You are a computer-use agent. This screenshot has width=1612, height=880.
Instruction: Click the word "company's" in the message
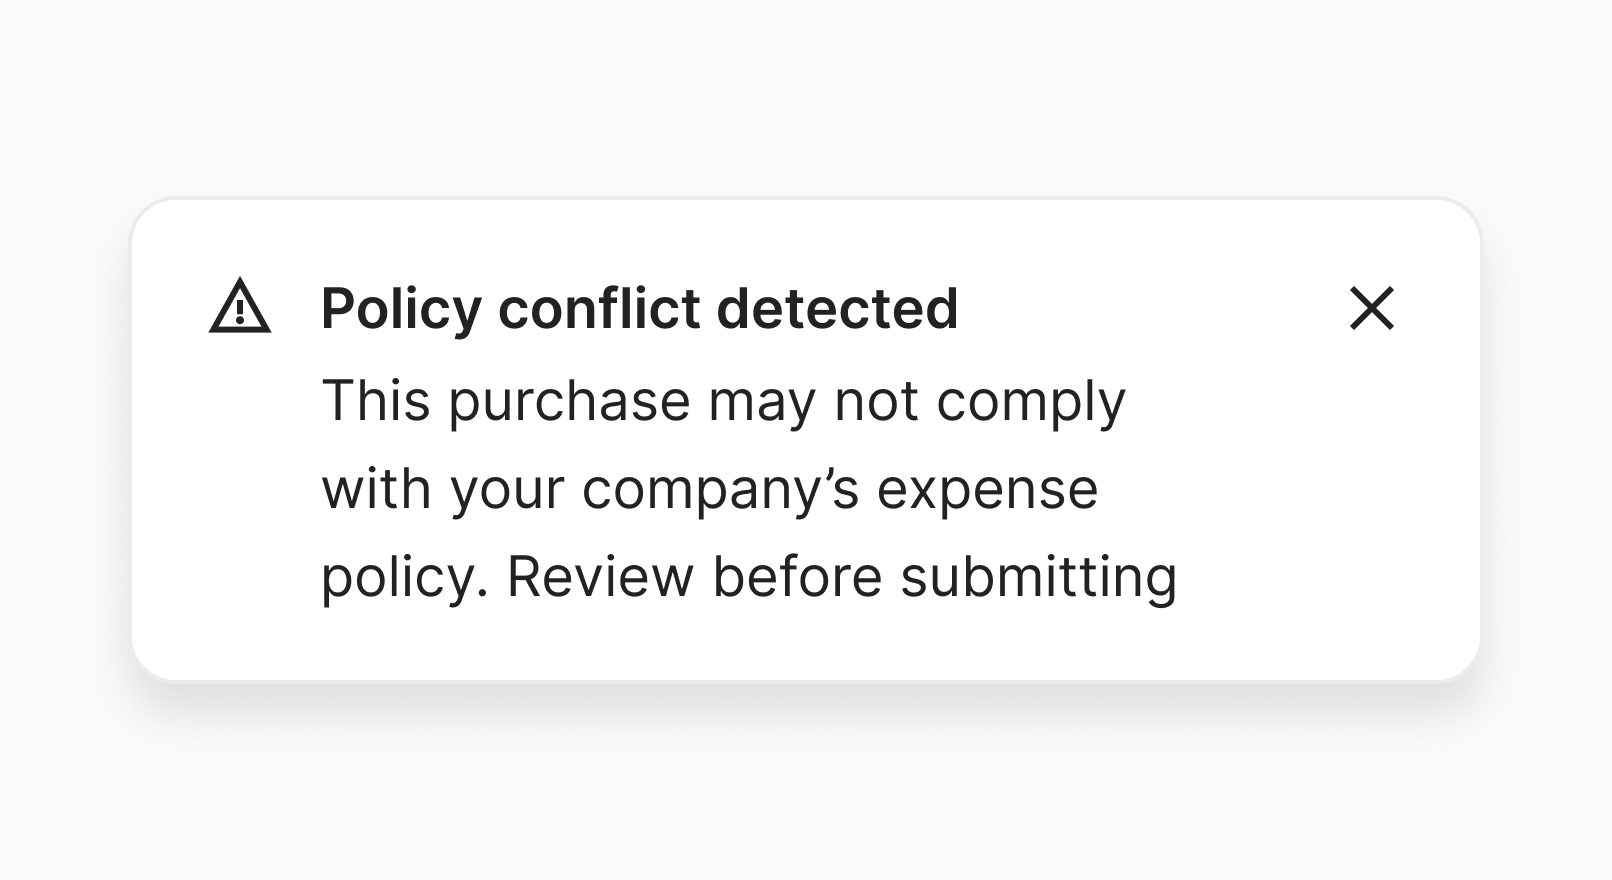click(x=720, y=489)
